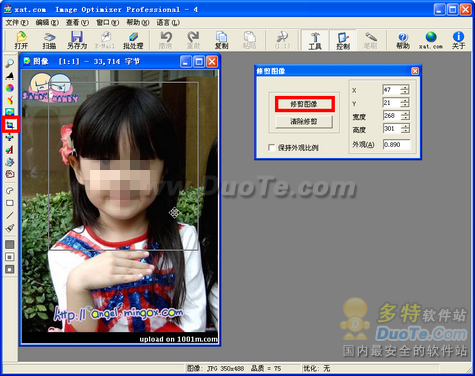475x376 pixels.
Task: Increase X value with stepper up arrow
Action: coord(405,87)
